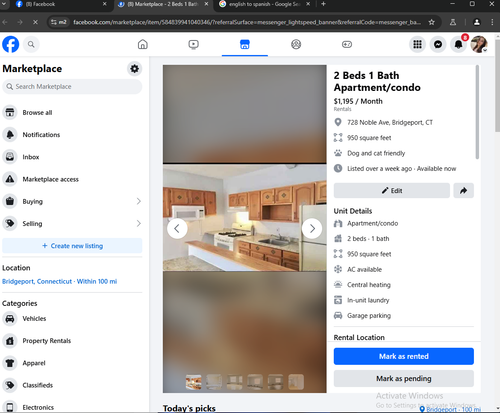Open the Gaming icon in top navigation
The height and width of the screenshot is (413, 500).
[x=347, y=44]
